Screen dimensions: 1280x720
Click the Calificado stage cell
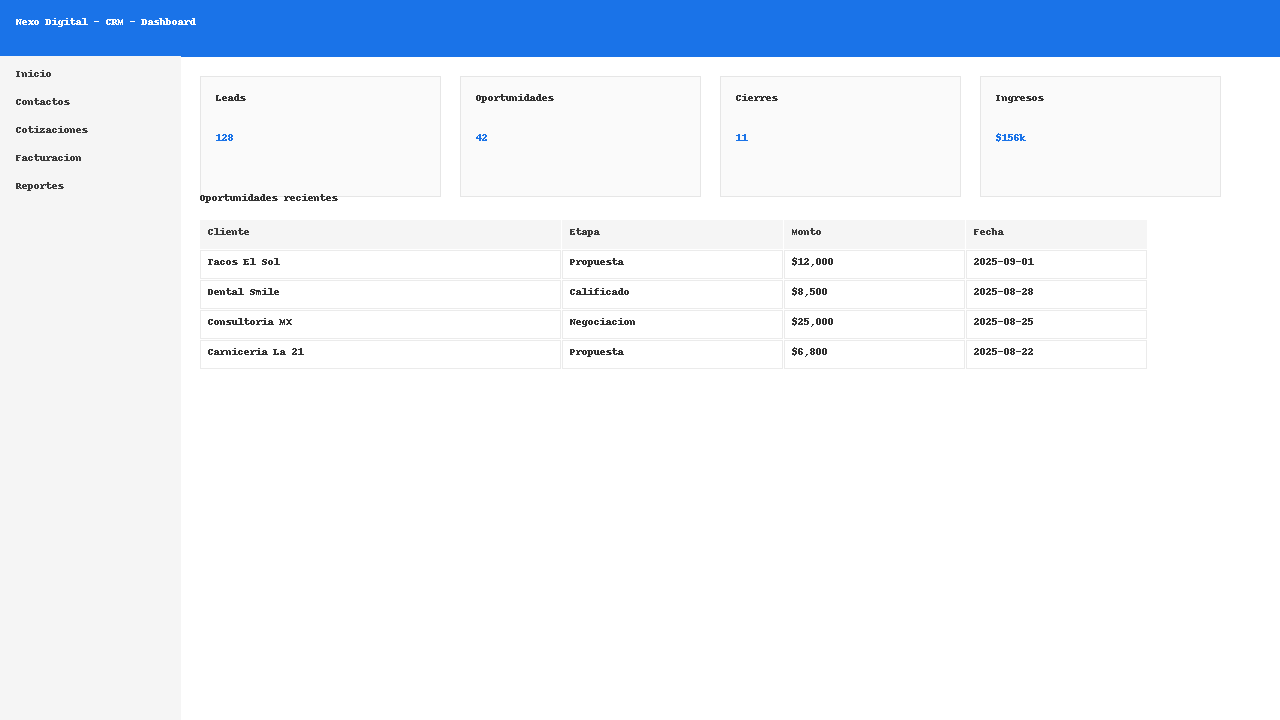[x=672, y=294]
